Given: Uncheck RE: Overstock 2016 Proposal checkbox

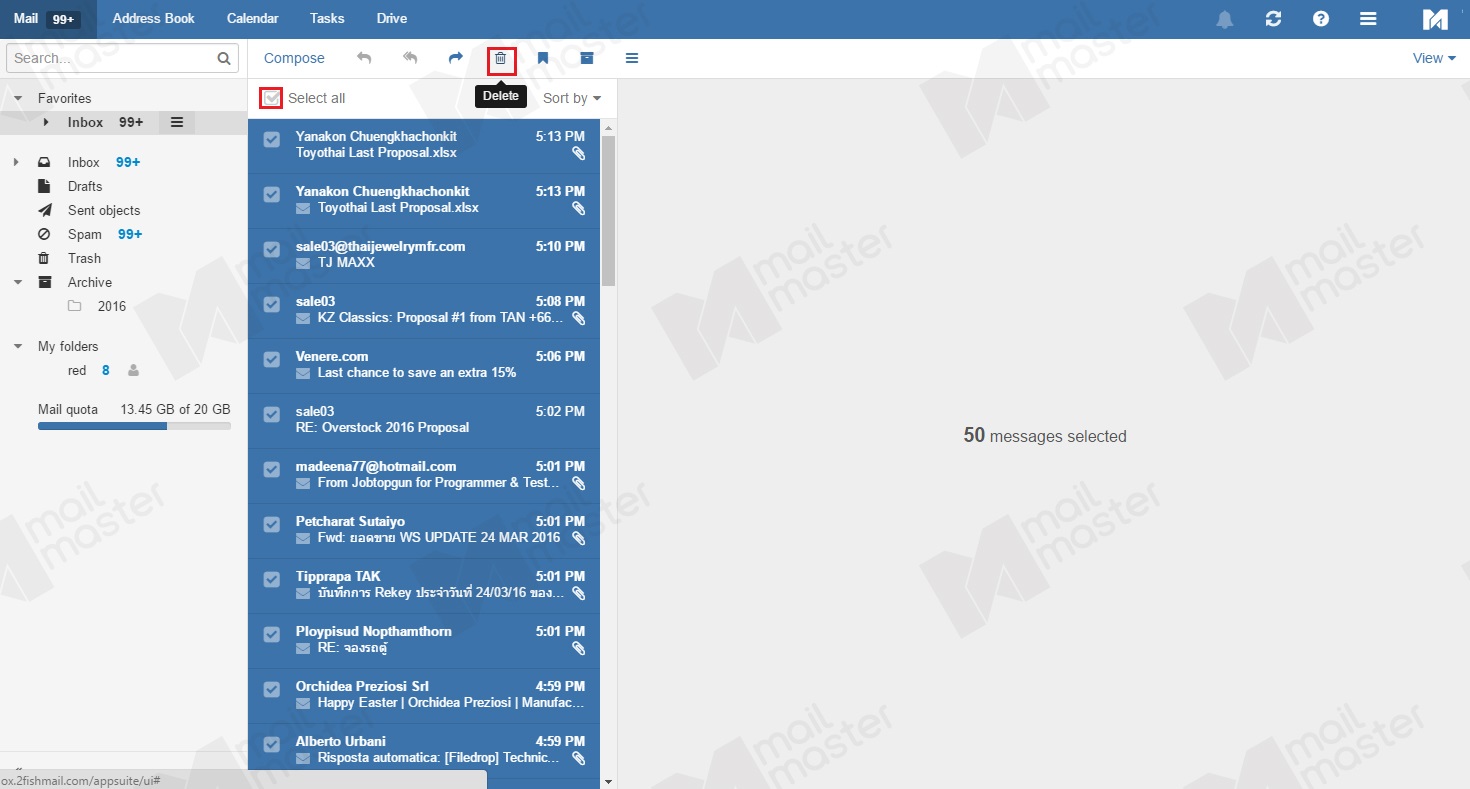Looking at the screenshot, I should pos(271,415).
